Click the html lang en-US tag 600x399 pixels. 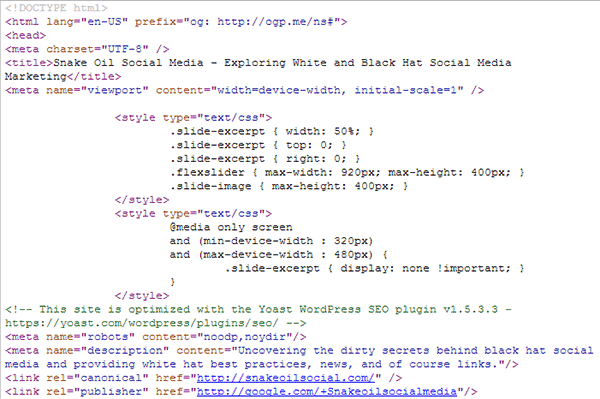click(176, 22)
